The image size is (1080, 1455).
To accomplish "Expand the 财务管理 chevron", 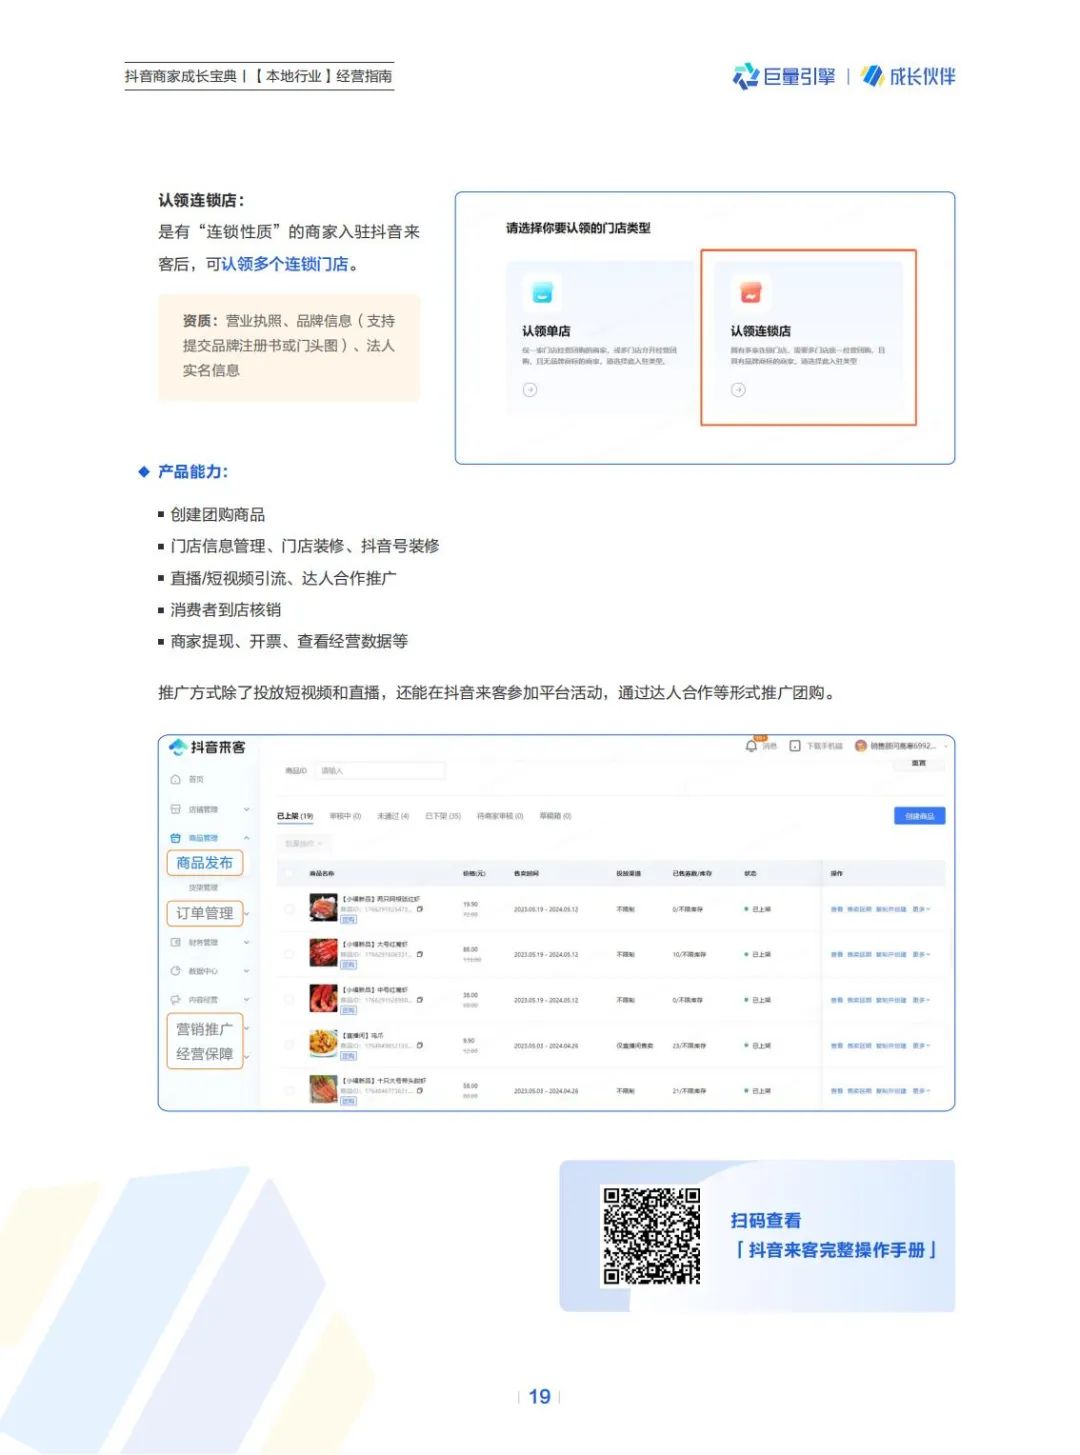I will [x=247, y=942].
